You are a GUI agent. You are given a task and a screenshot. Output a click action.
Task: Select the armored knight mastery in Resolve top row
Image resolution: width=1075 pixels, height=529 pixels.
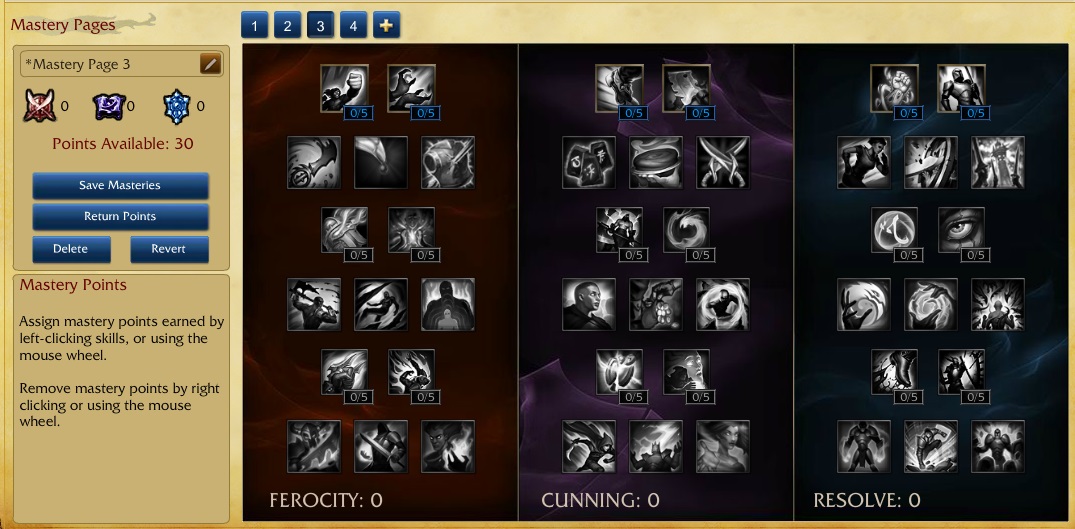click(x=961, y=88)
